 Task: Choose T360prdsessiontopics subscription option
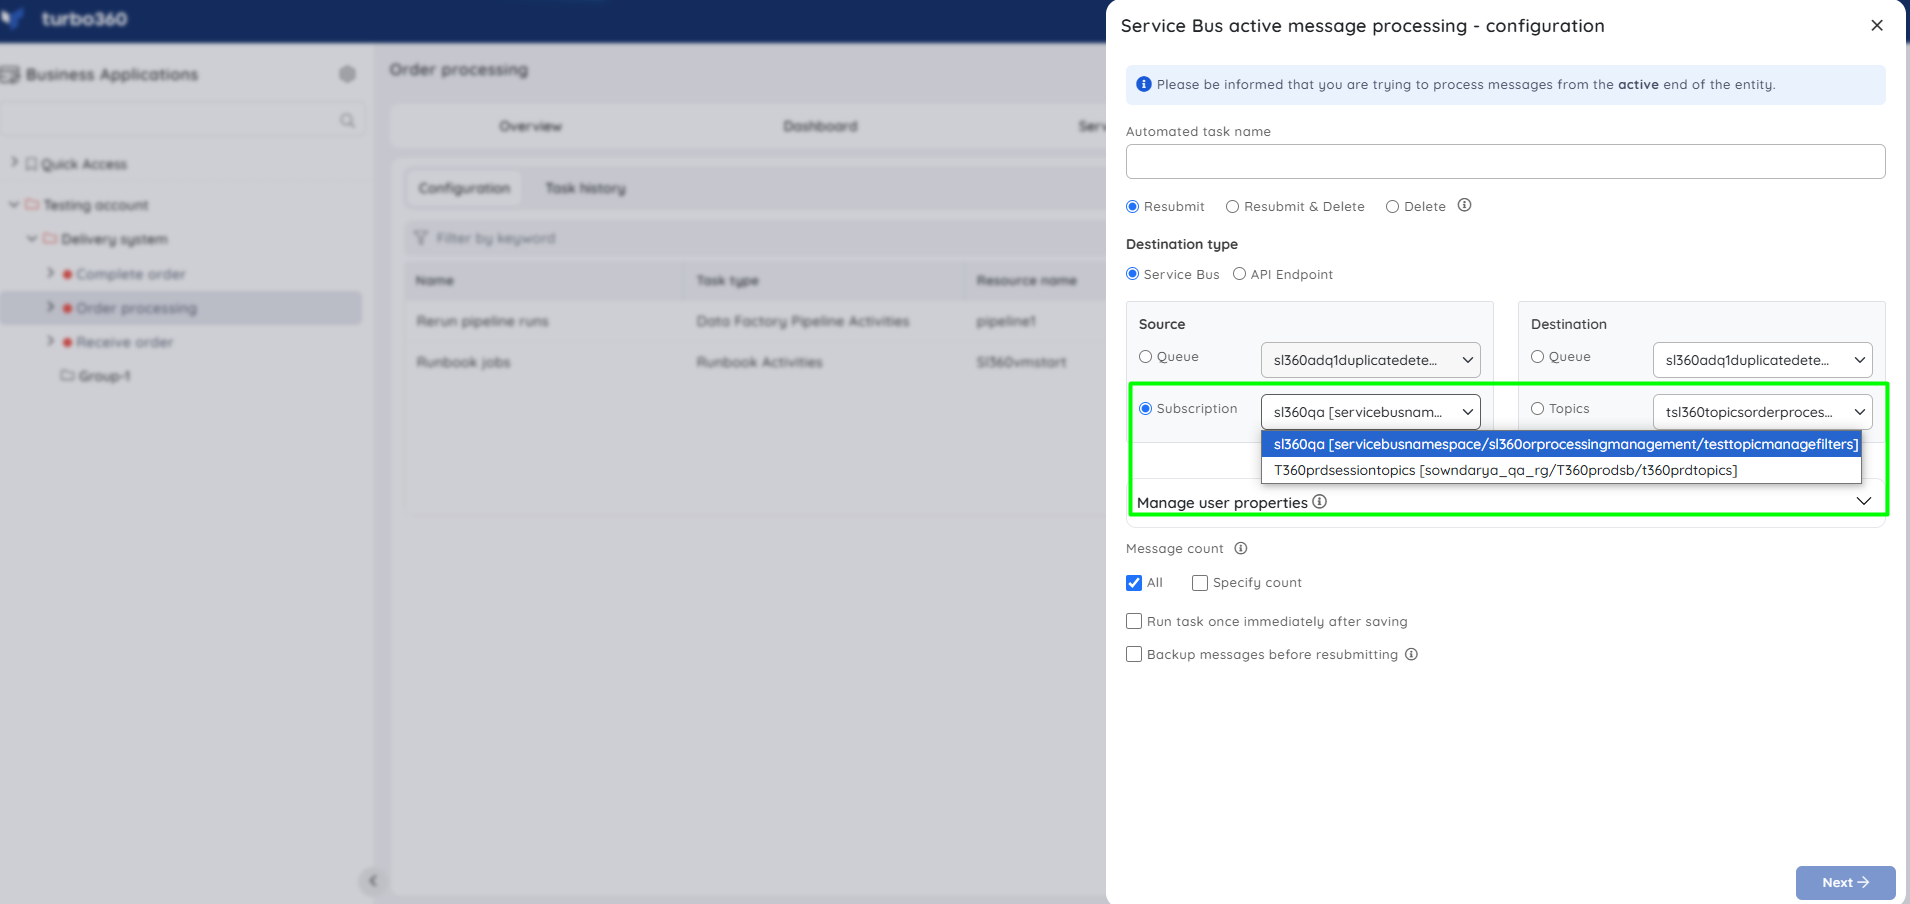tap(1561, 470)
